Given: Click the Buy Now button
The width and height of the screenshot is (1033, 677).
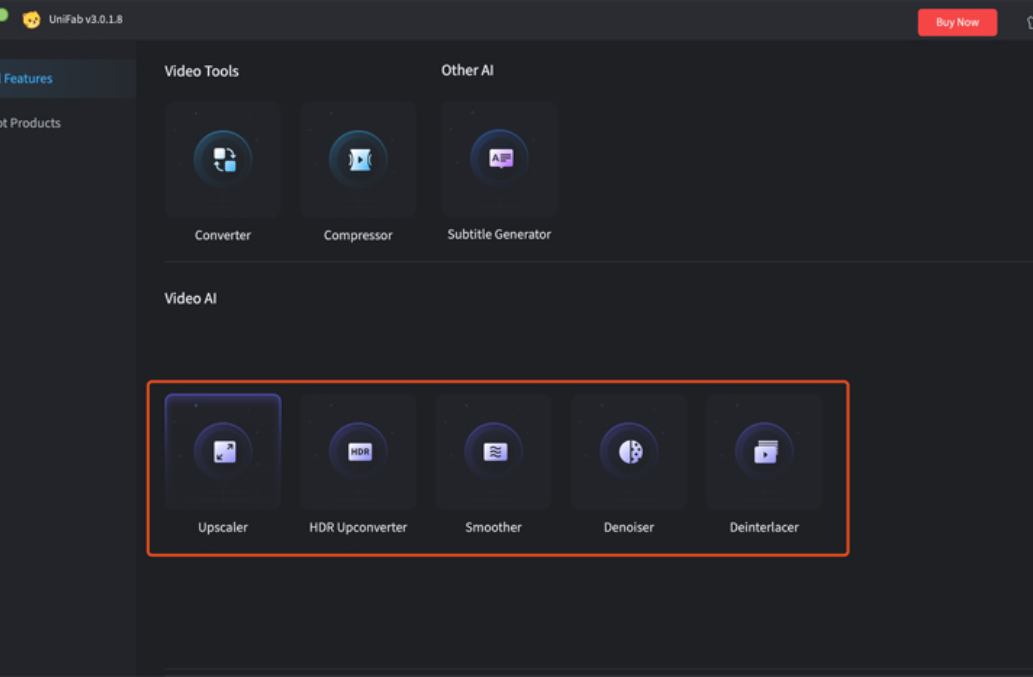Looking at the screenshot, I should [957, 22].
